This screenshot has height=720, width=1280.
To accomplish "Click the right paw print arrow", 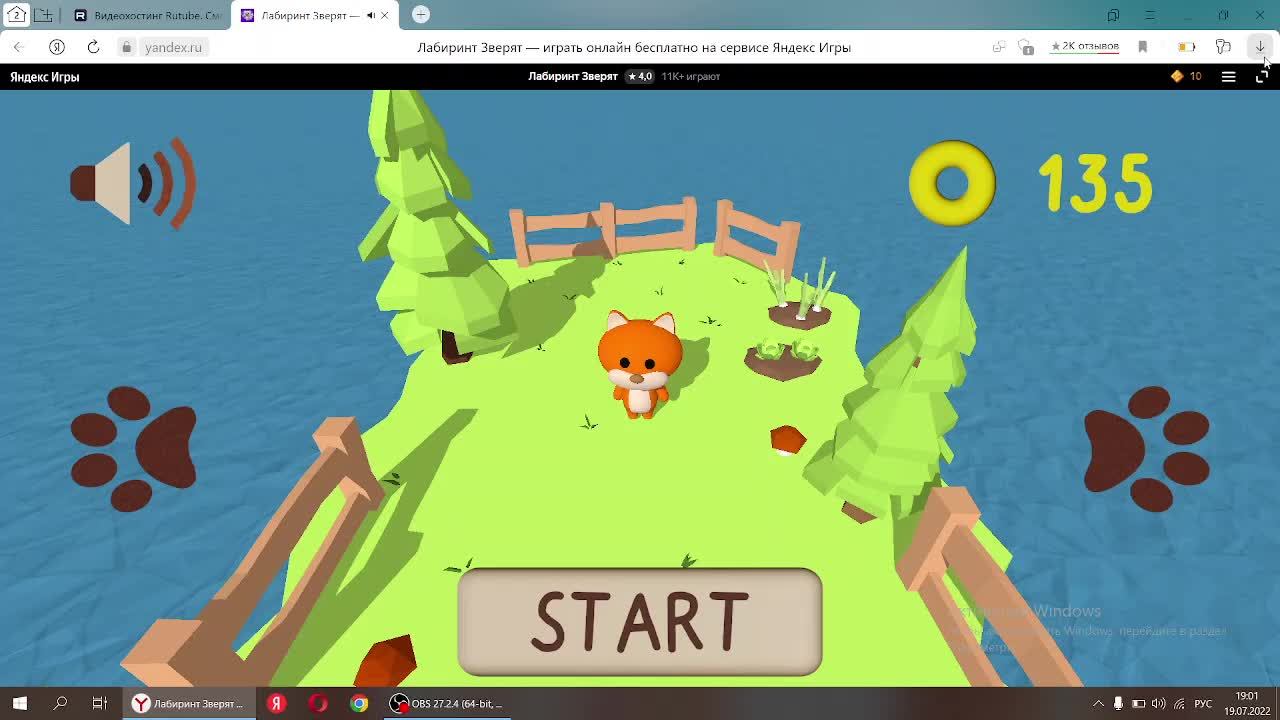I will coord(1146,448).
